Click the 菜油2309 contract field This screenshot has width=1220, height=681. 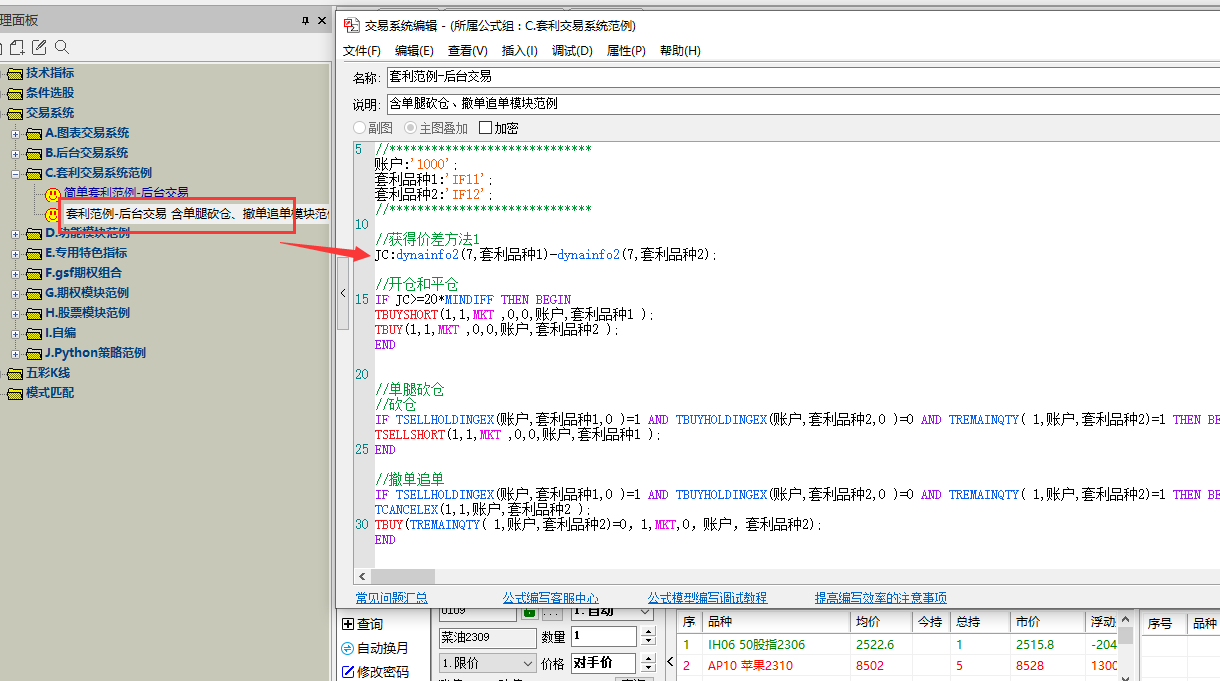(488, 637)
